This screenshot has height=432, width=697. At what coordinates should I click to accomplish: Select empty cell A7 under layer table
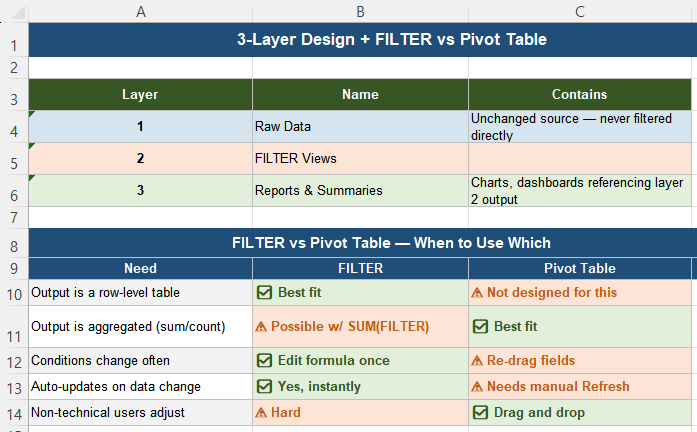(140, 217)
